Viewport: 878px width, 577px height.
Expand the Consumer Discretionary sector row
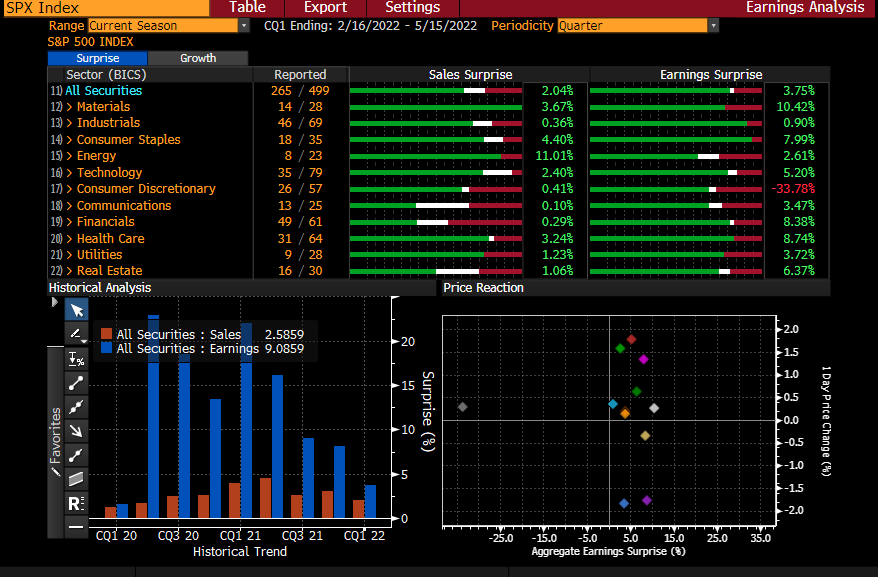click(x=69, y=189)
